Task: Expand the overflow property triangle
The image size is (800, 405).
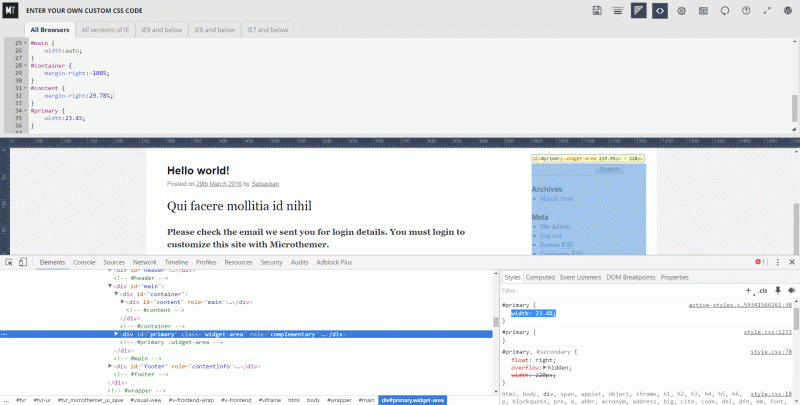Action: pyautogui.click(x=544, y=368)
